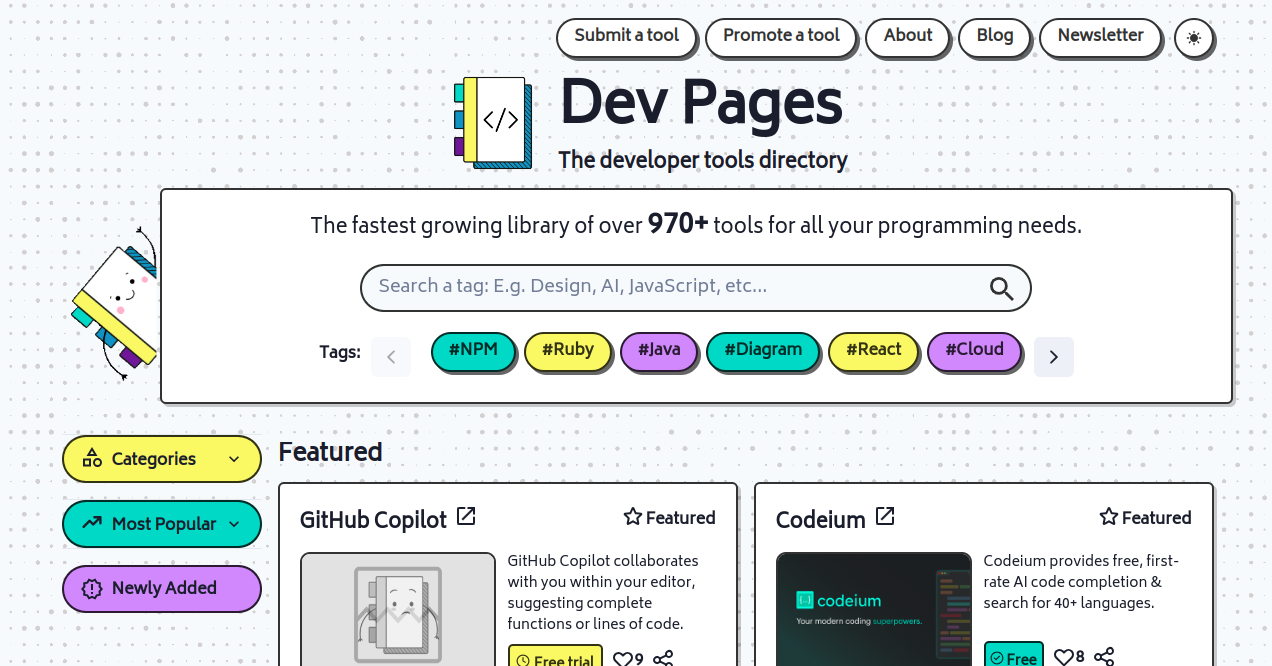Viewport: 1272px width, 666px height.
Task: Open Codeium external link icon
Action: [885, 516]
